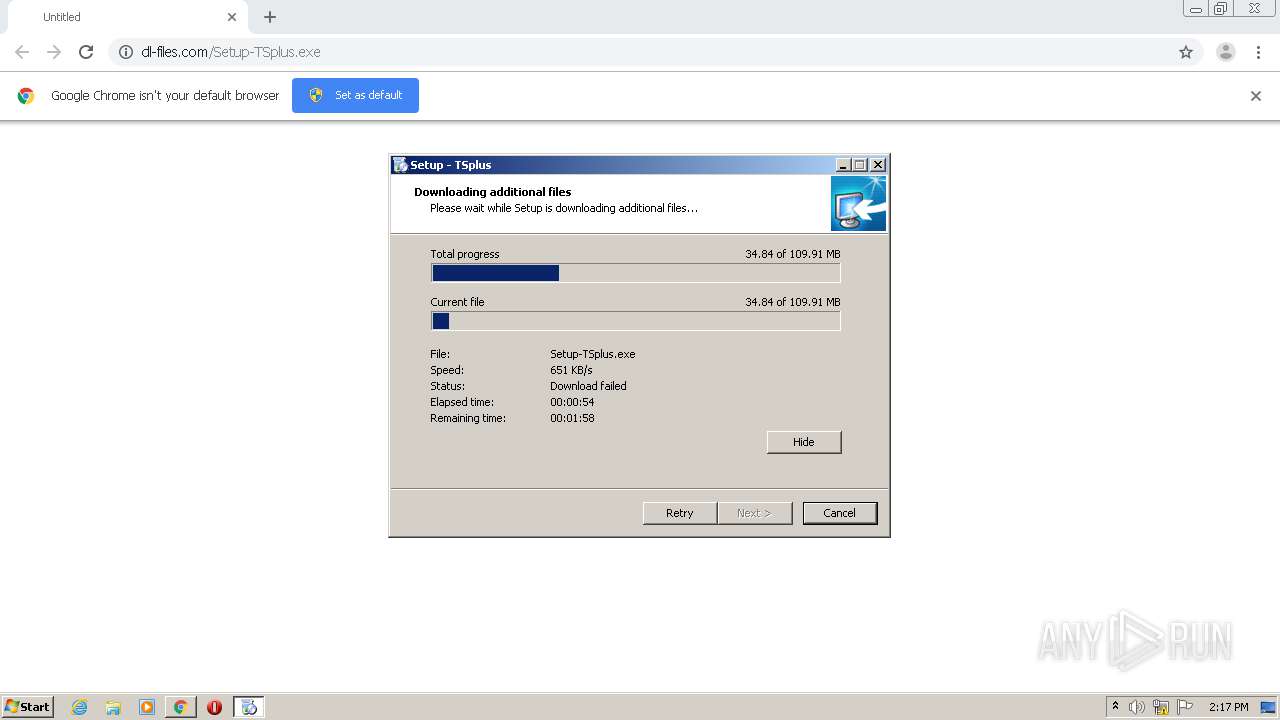Open the volume speaker tray icon

(1137, 707)
